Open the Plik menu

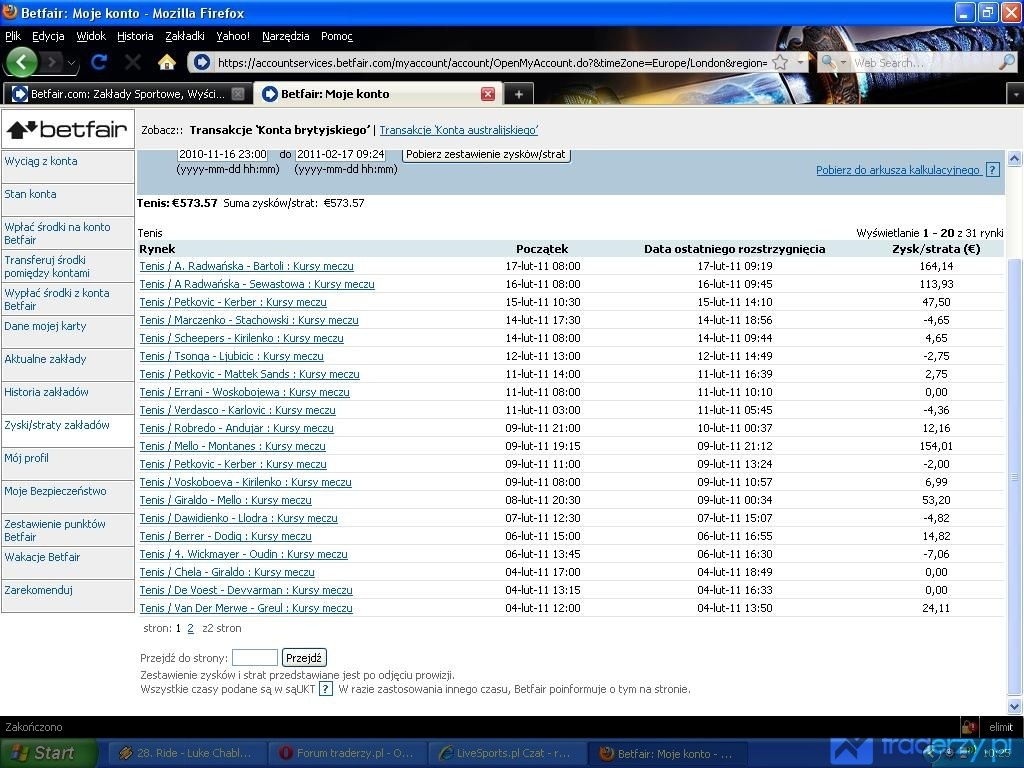click(13, 36)
